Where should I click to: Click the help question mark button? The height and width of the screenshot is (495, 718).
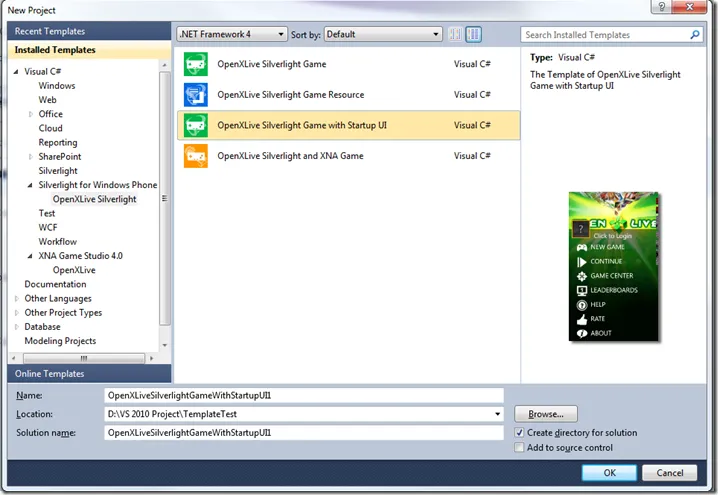point(662,6)
